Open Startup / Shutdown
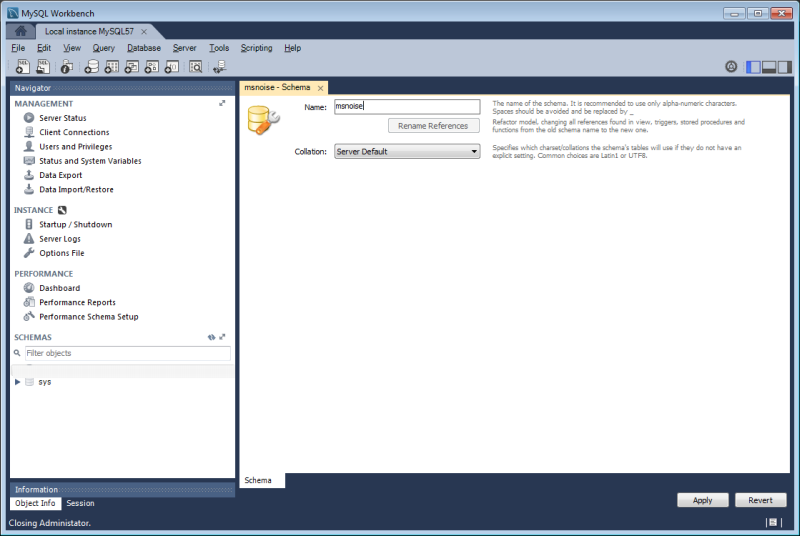800x536 pixels. pyautogui.click(x=76, y=224)
